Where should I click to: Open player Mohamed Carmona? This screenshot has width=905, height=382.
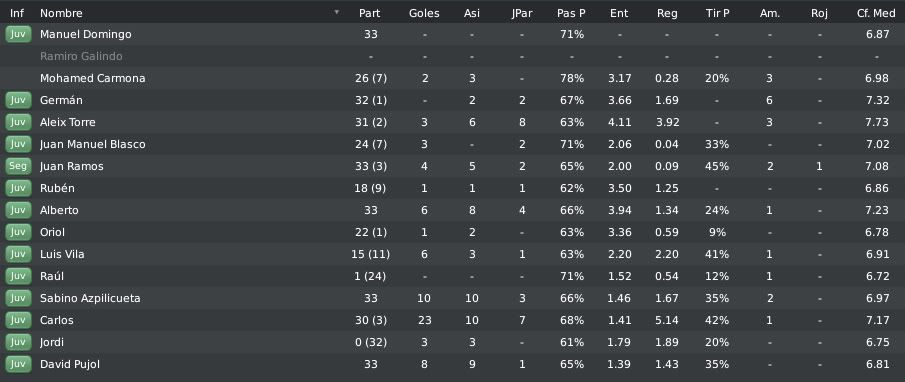coord(92,78)
